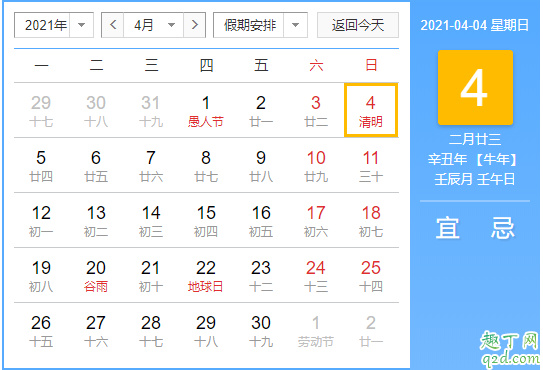Open the 4月 month dropdown
Screen dimensions: 543x370
pyautogui.click(x=153, y=25)
